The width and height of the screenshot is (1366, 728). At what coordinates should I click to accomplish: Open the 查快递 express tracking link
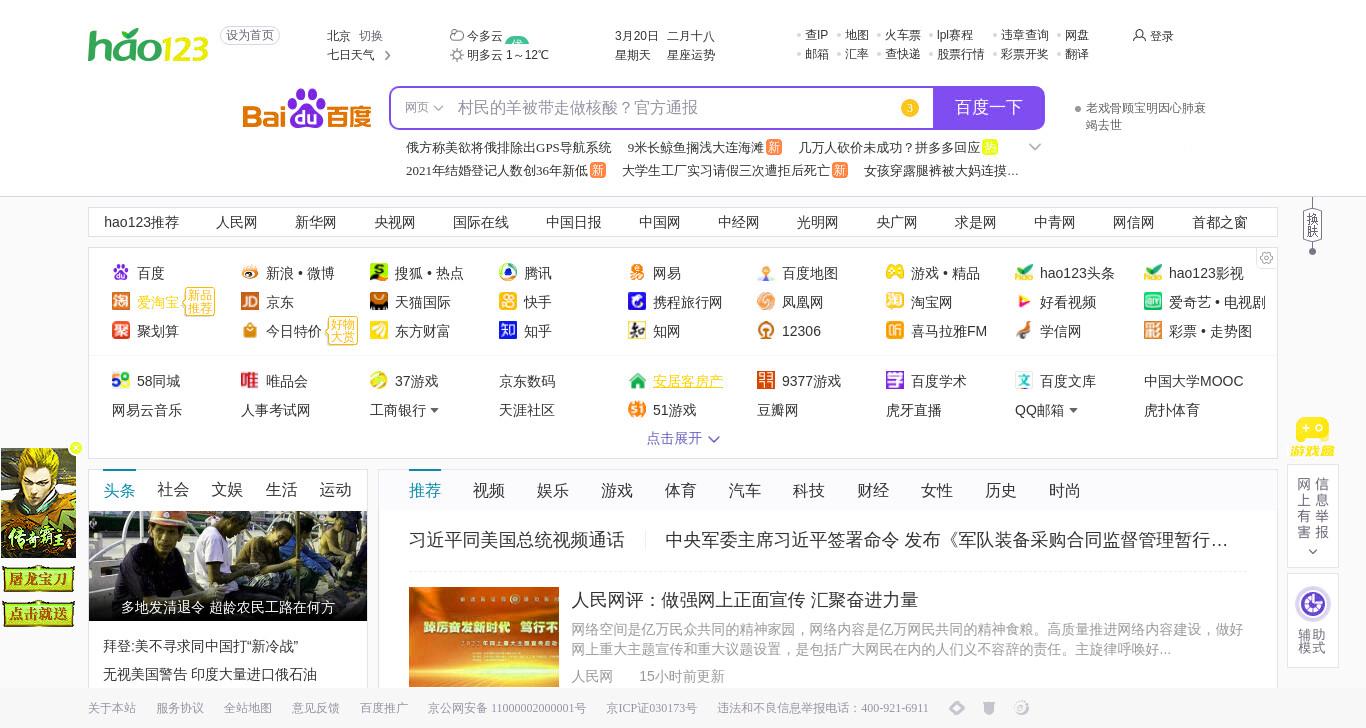[903, 54]
